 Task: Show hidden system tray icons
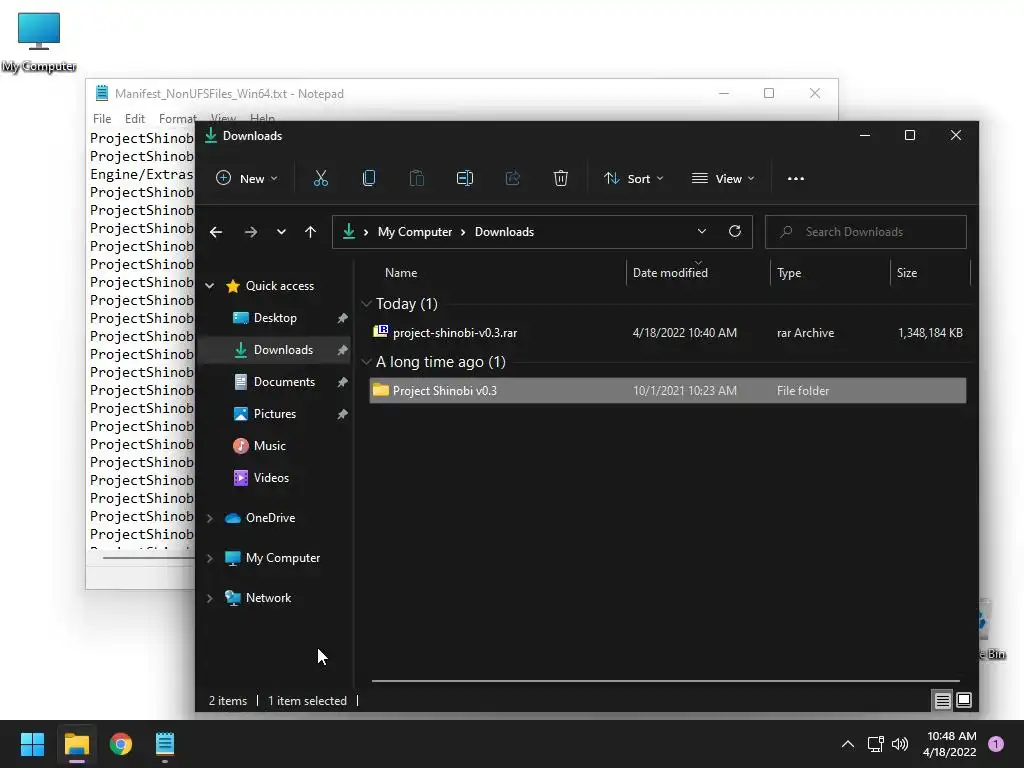848,744
